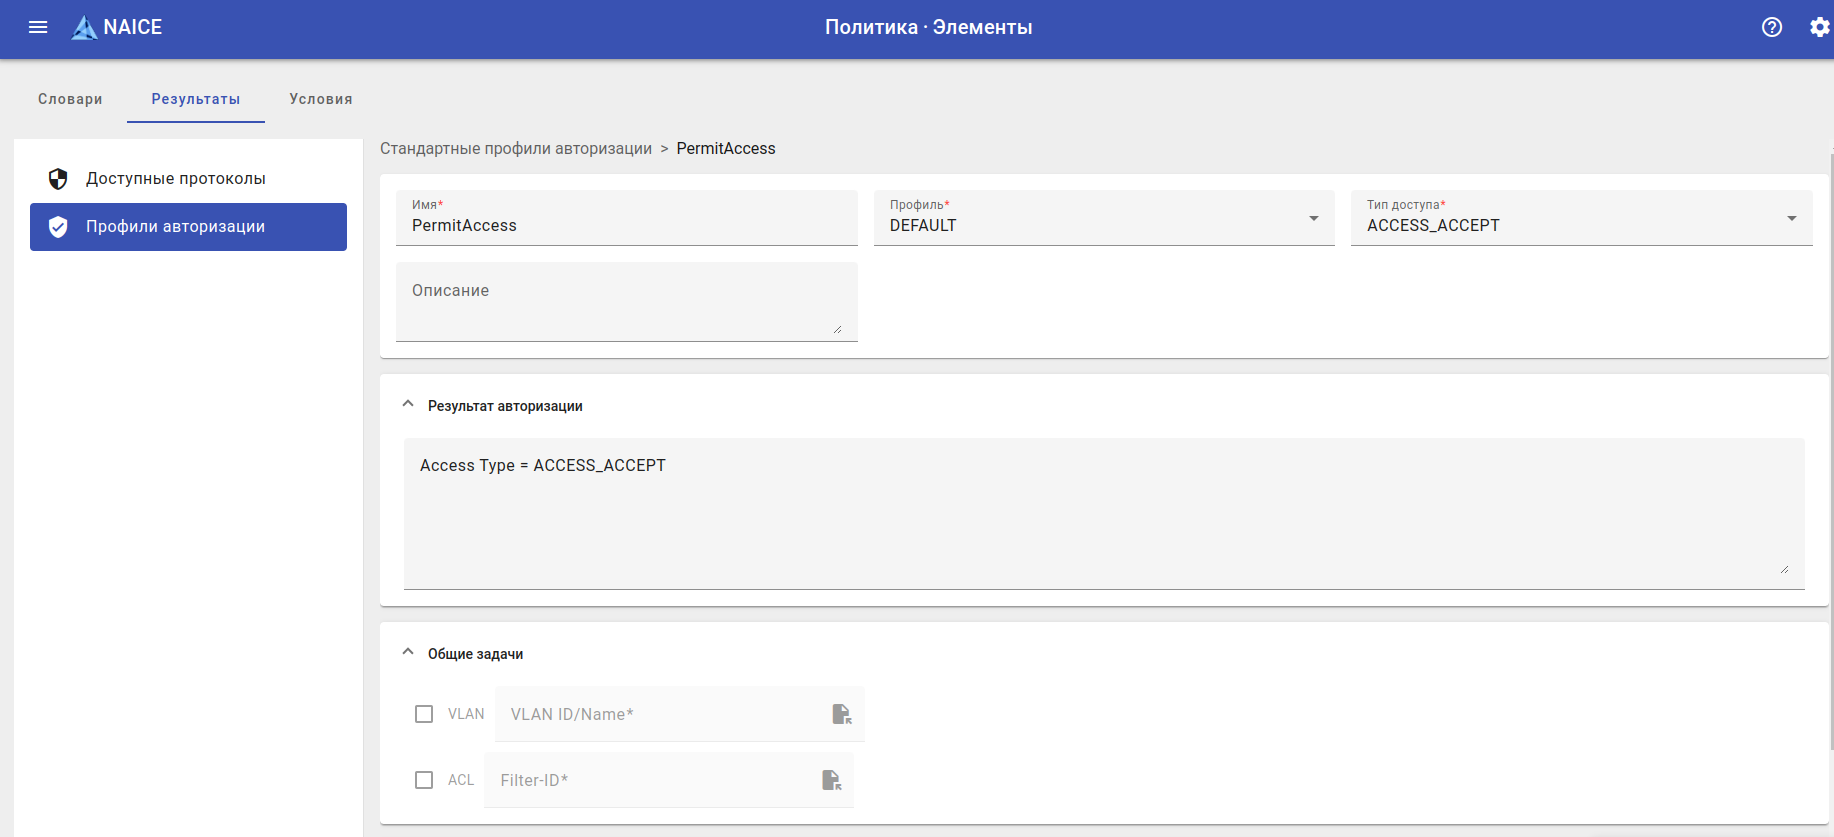1834x837 pixels.
Task: Click the VLAN ID/Name file picker icon
Action: coord(842,714)
